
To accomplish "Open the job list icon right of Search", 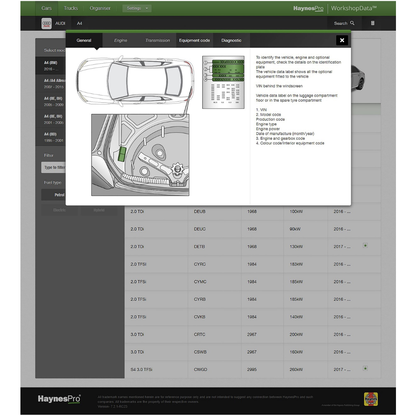I will (373, 23).
